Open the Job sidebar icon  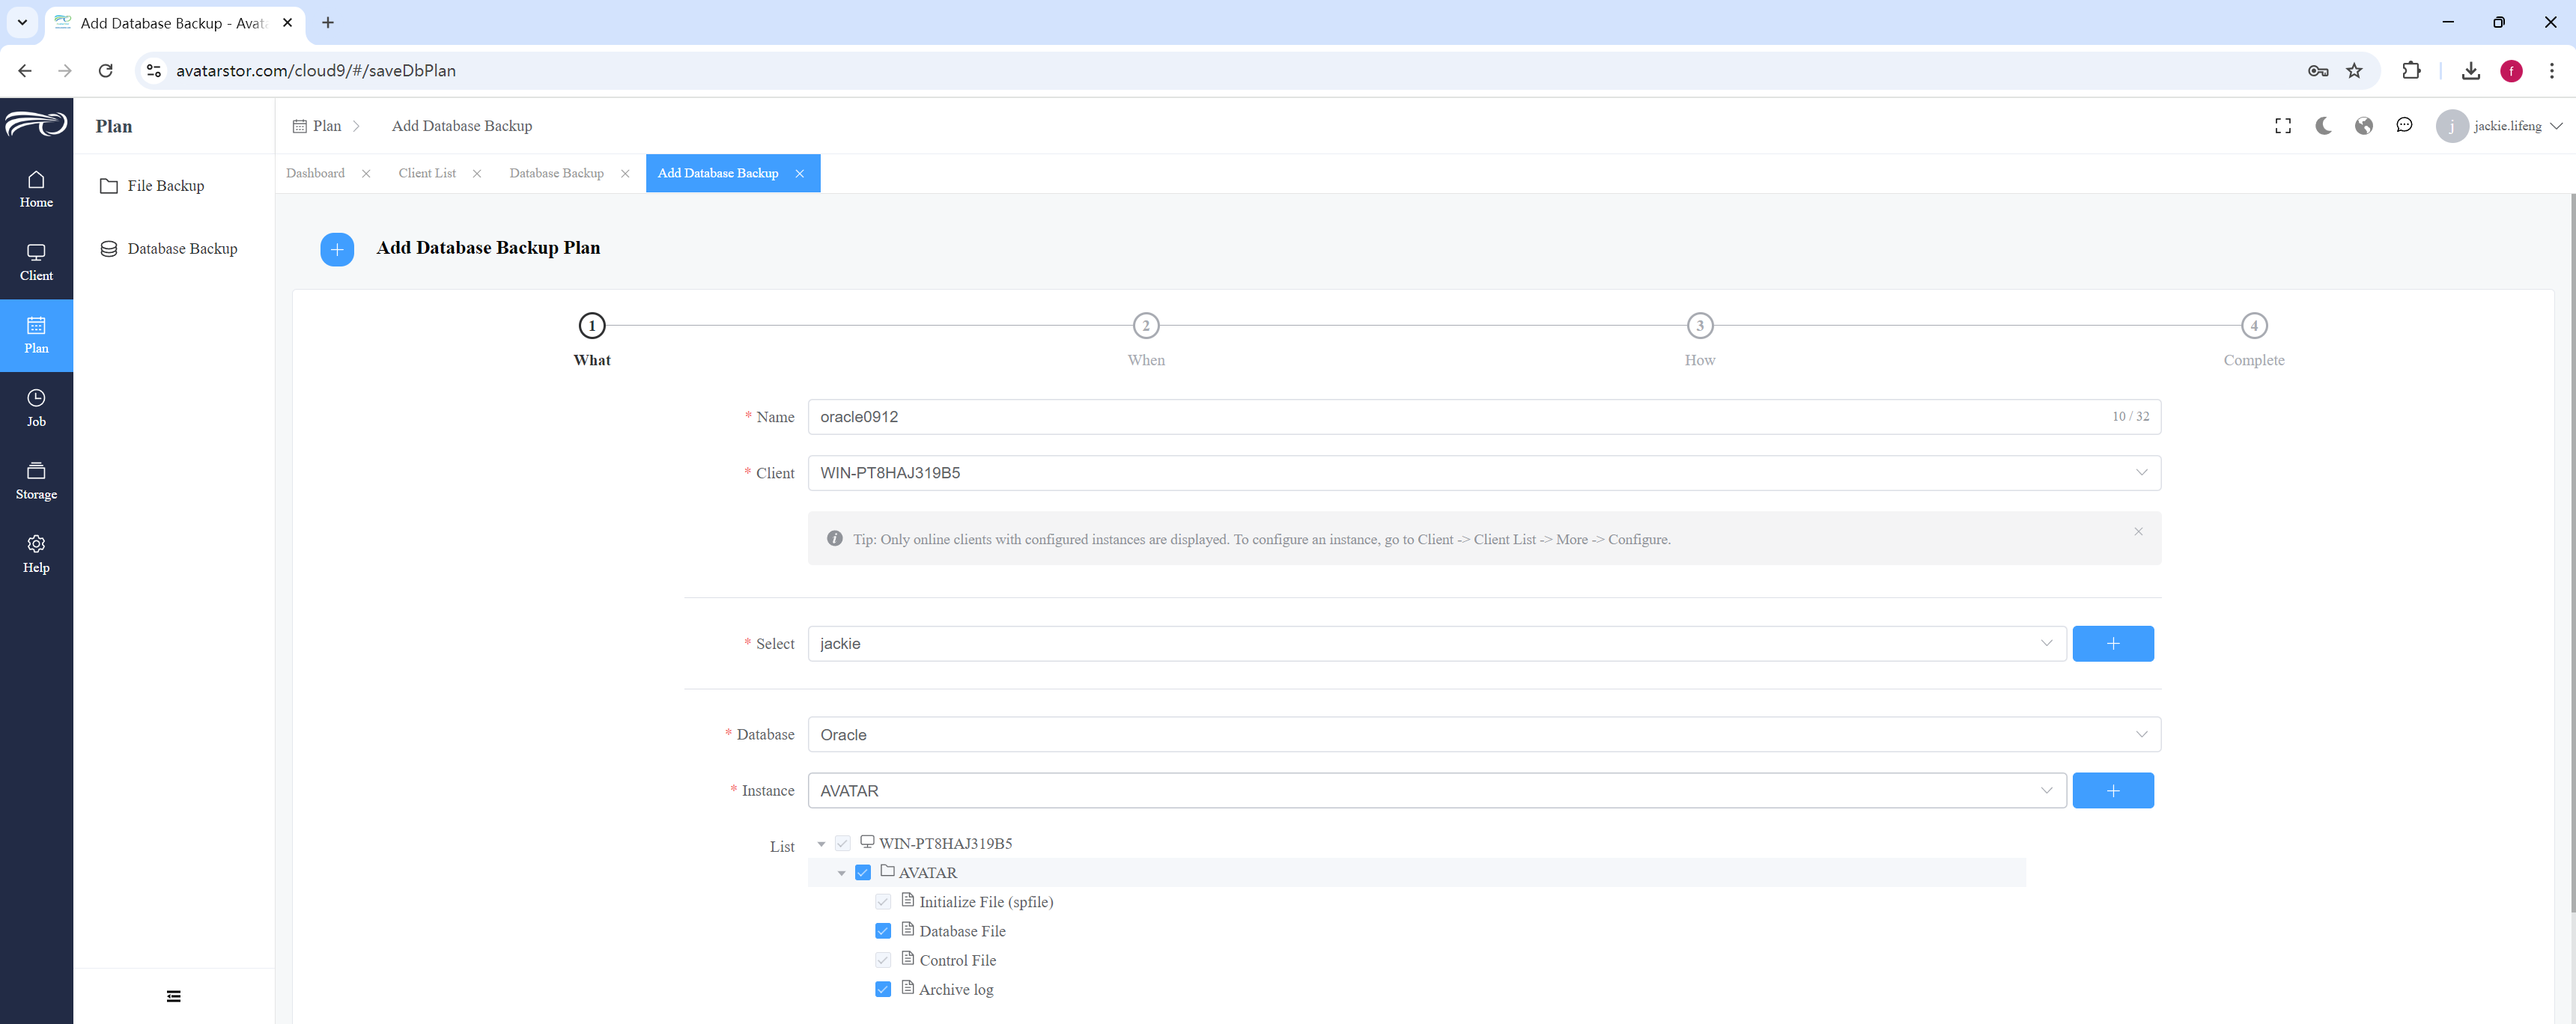tap(36, 408)
